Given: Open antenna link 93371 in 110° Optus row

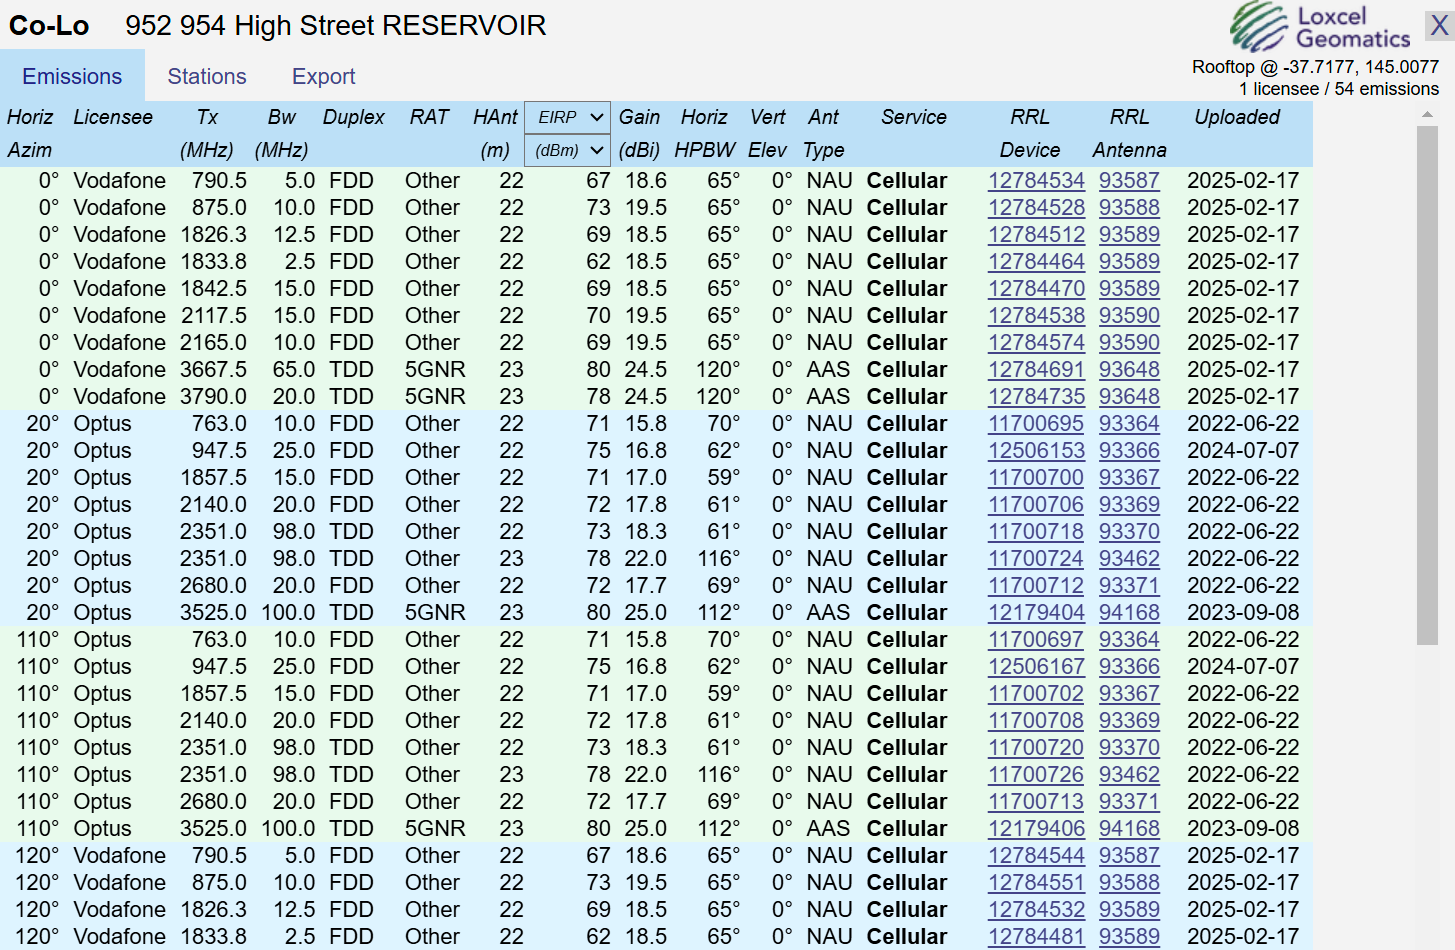Looking at the screenshot, I should (1129, 801).
